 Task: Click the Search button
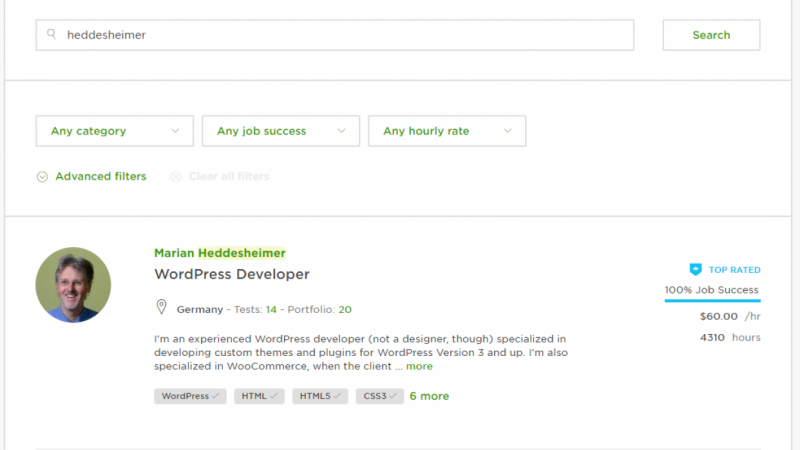point(711,35)
